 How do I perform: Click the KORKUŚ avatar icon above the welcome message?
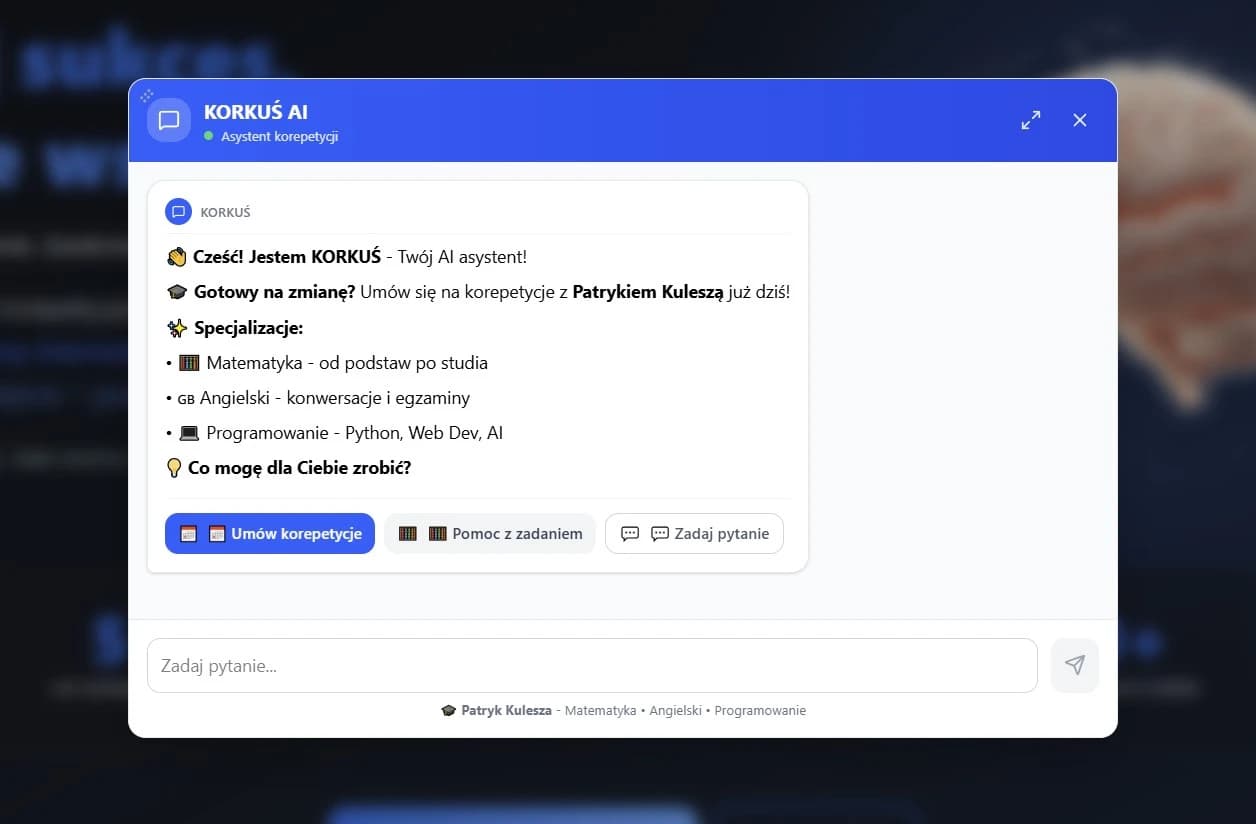[178, 211]
